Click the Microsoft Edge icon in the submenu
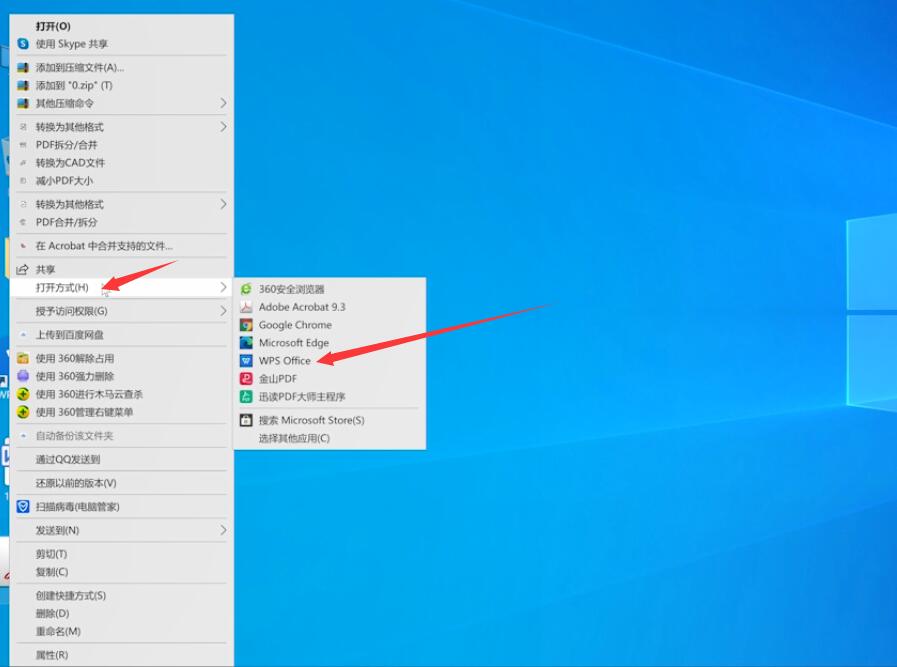 [246, 343]
